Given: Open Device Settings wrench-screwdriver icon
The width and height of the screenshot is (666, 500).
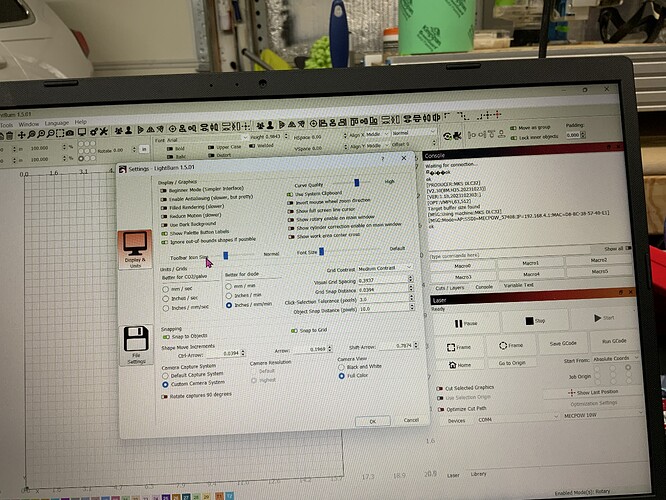Looking at the screenshot, I should point(104,131).
